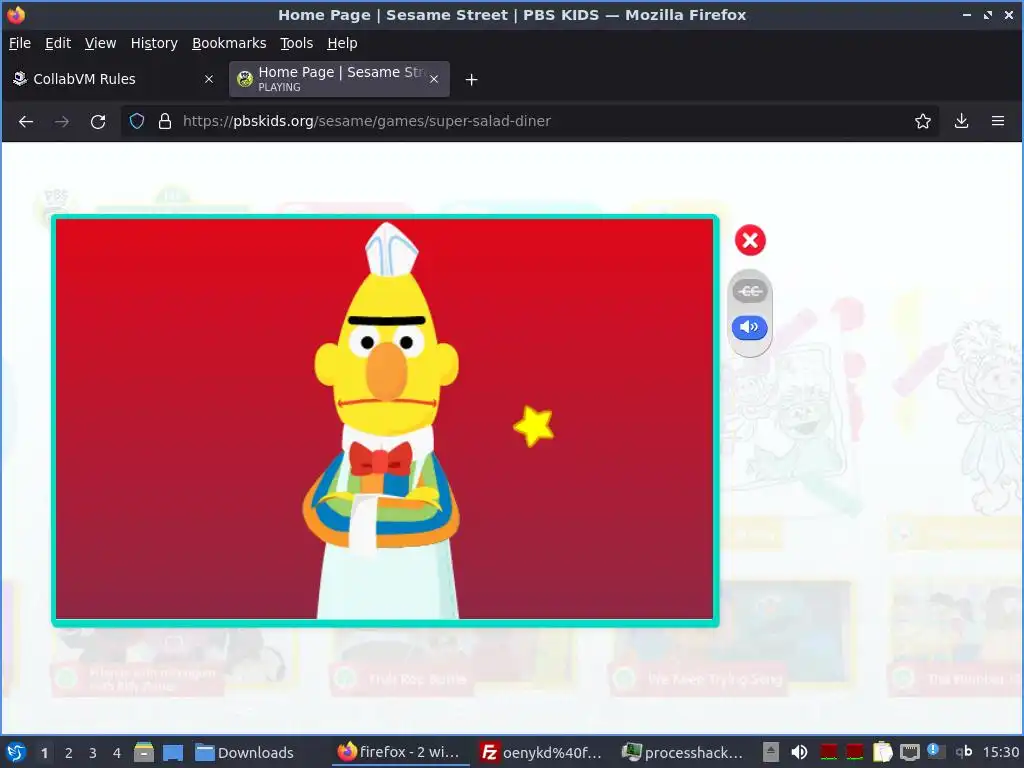Select the Home Page Sesame Street tab
The height and width of the screenshot is (768, 1024).
340,79
